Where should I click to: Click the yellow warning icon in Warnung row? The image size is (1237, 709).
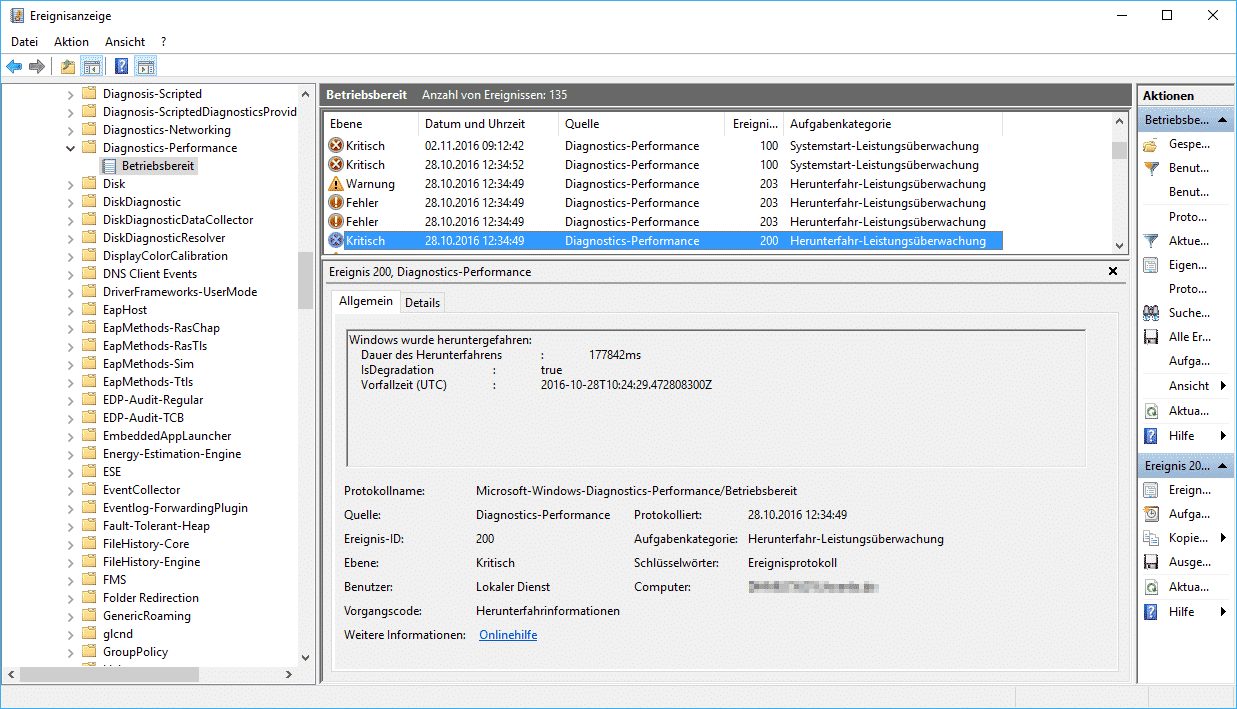(x=336, y=184)
